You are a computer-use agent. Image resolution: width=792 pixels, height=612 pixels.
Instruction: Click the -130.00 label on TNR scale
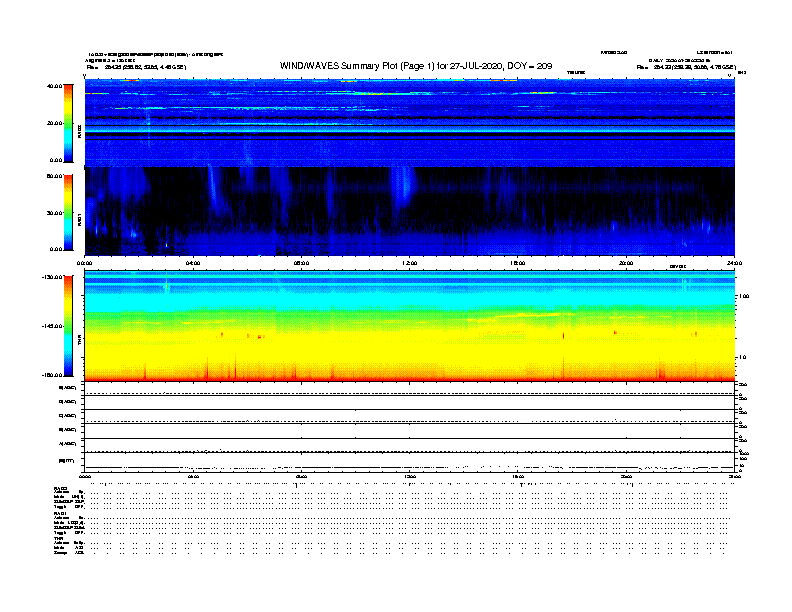click(52, 277)
